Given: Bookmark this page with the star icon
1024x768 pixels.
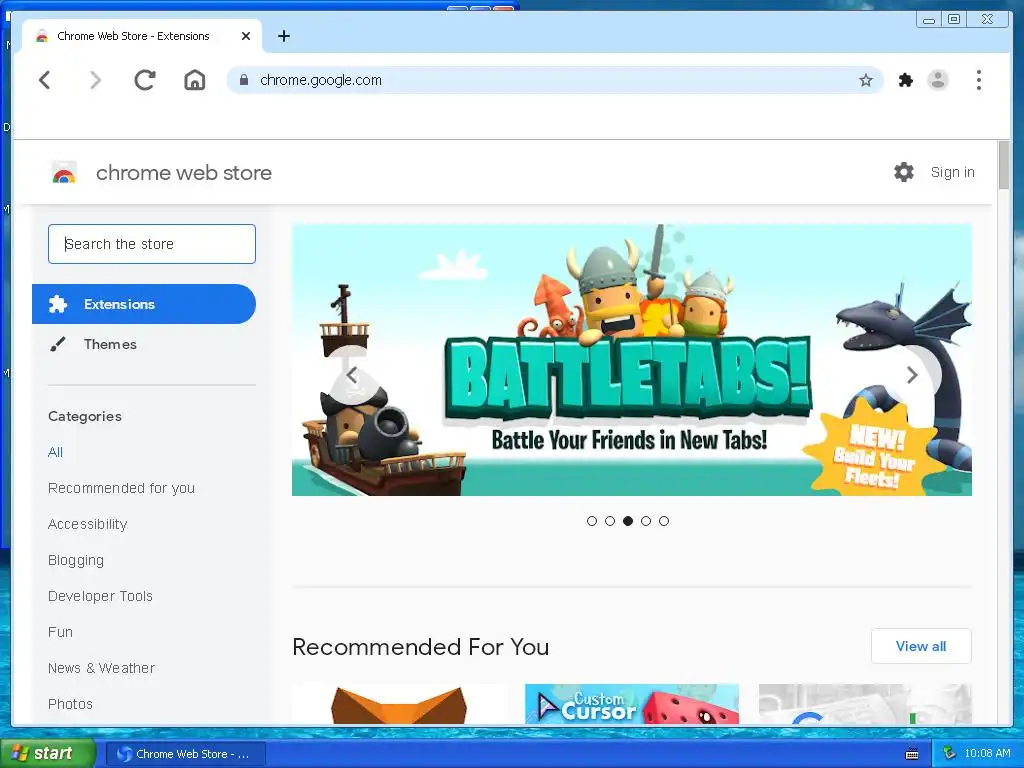Looking at the screenshot, I should [x=865, y=80].
